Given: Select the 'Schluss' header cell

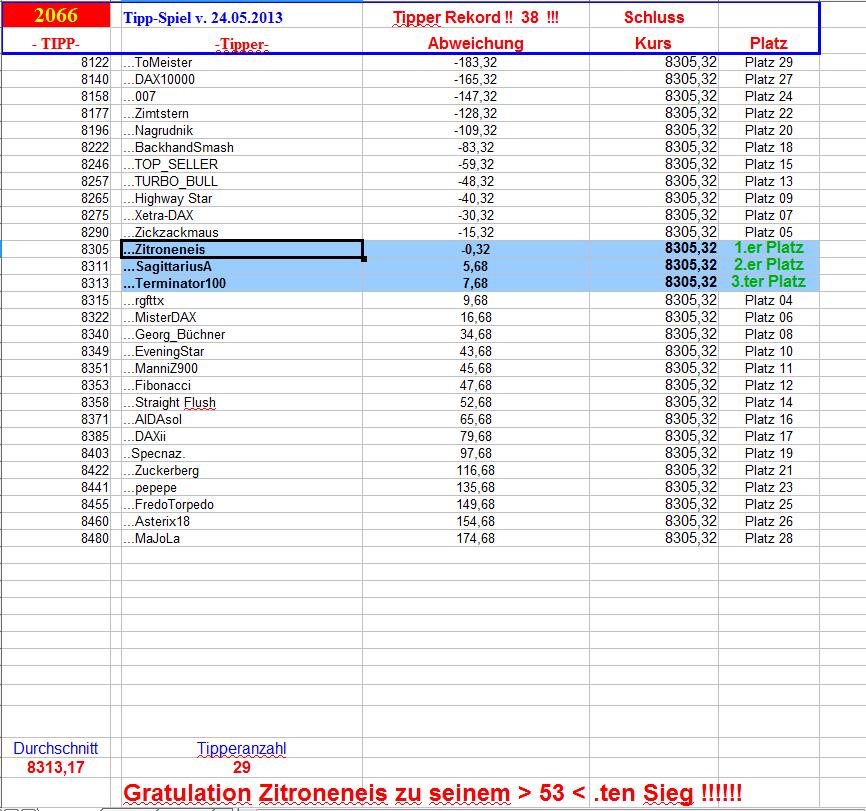Looking at the screenshot, I should click(654, 17).
